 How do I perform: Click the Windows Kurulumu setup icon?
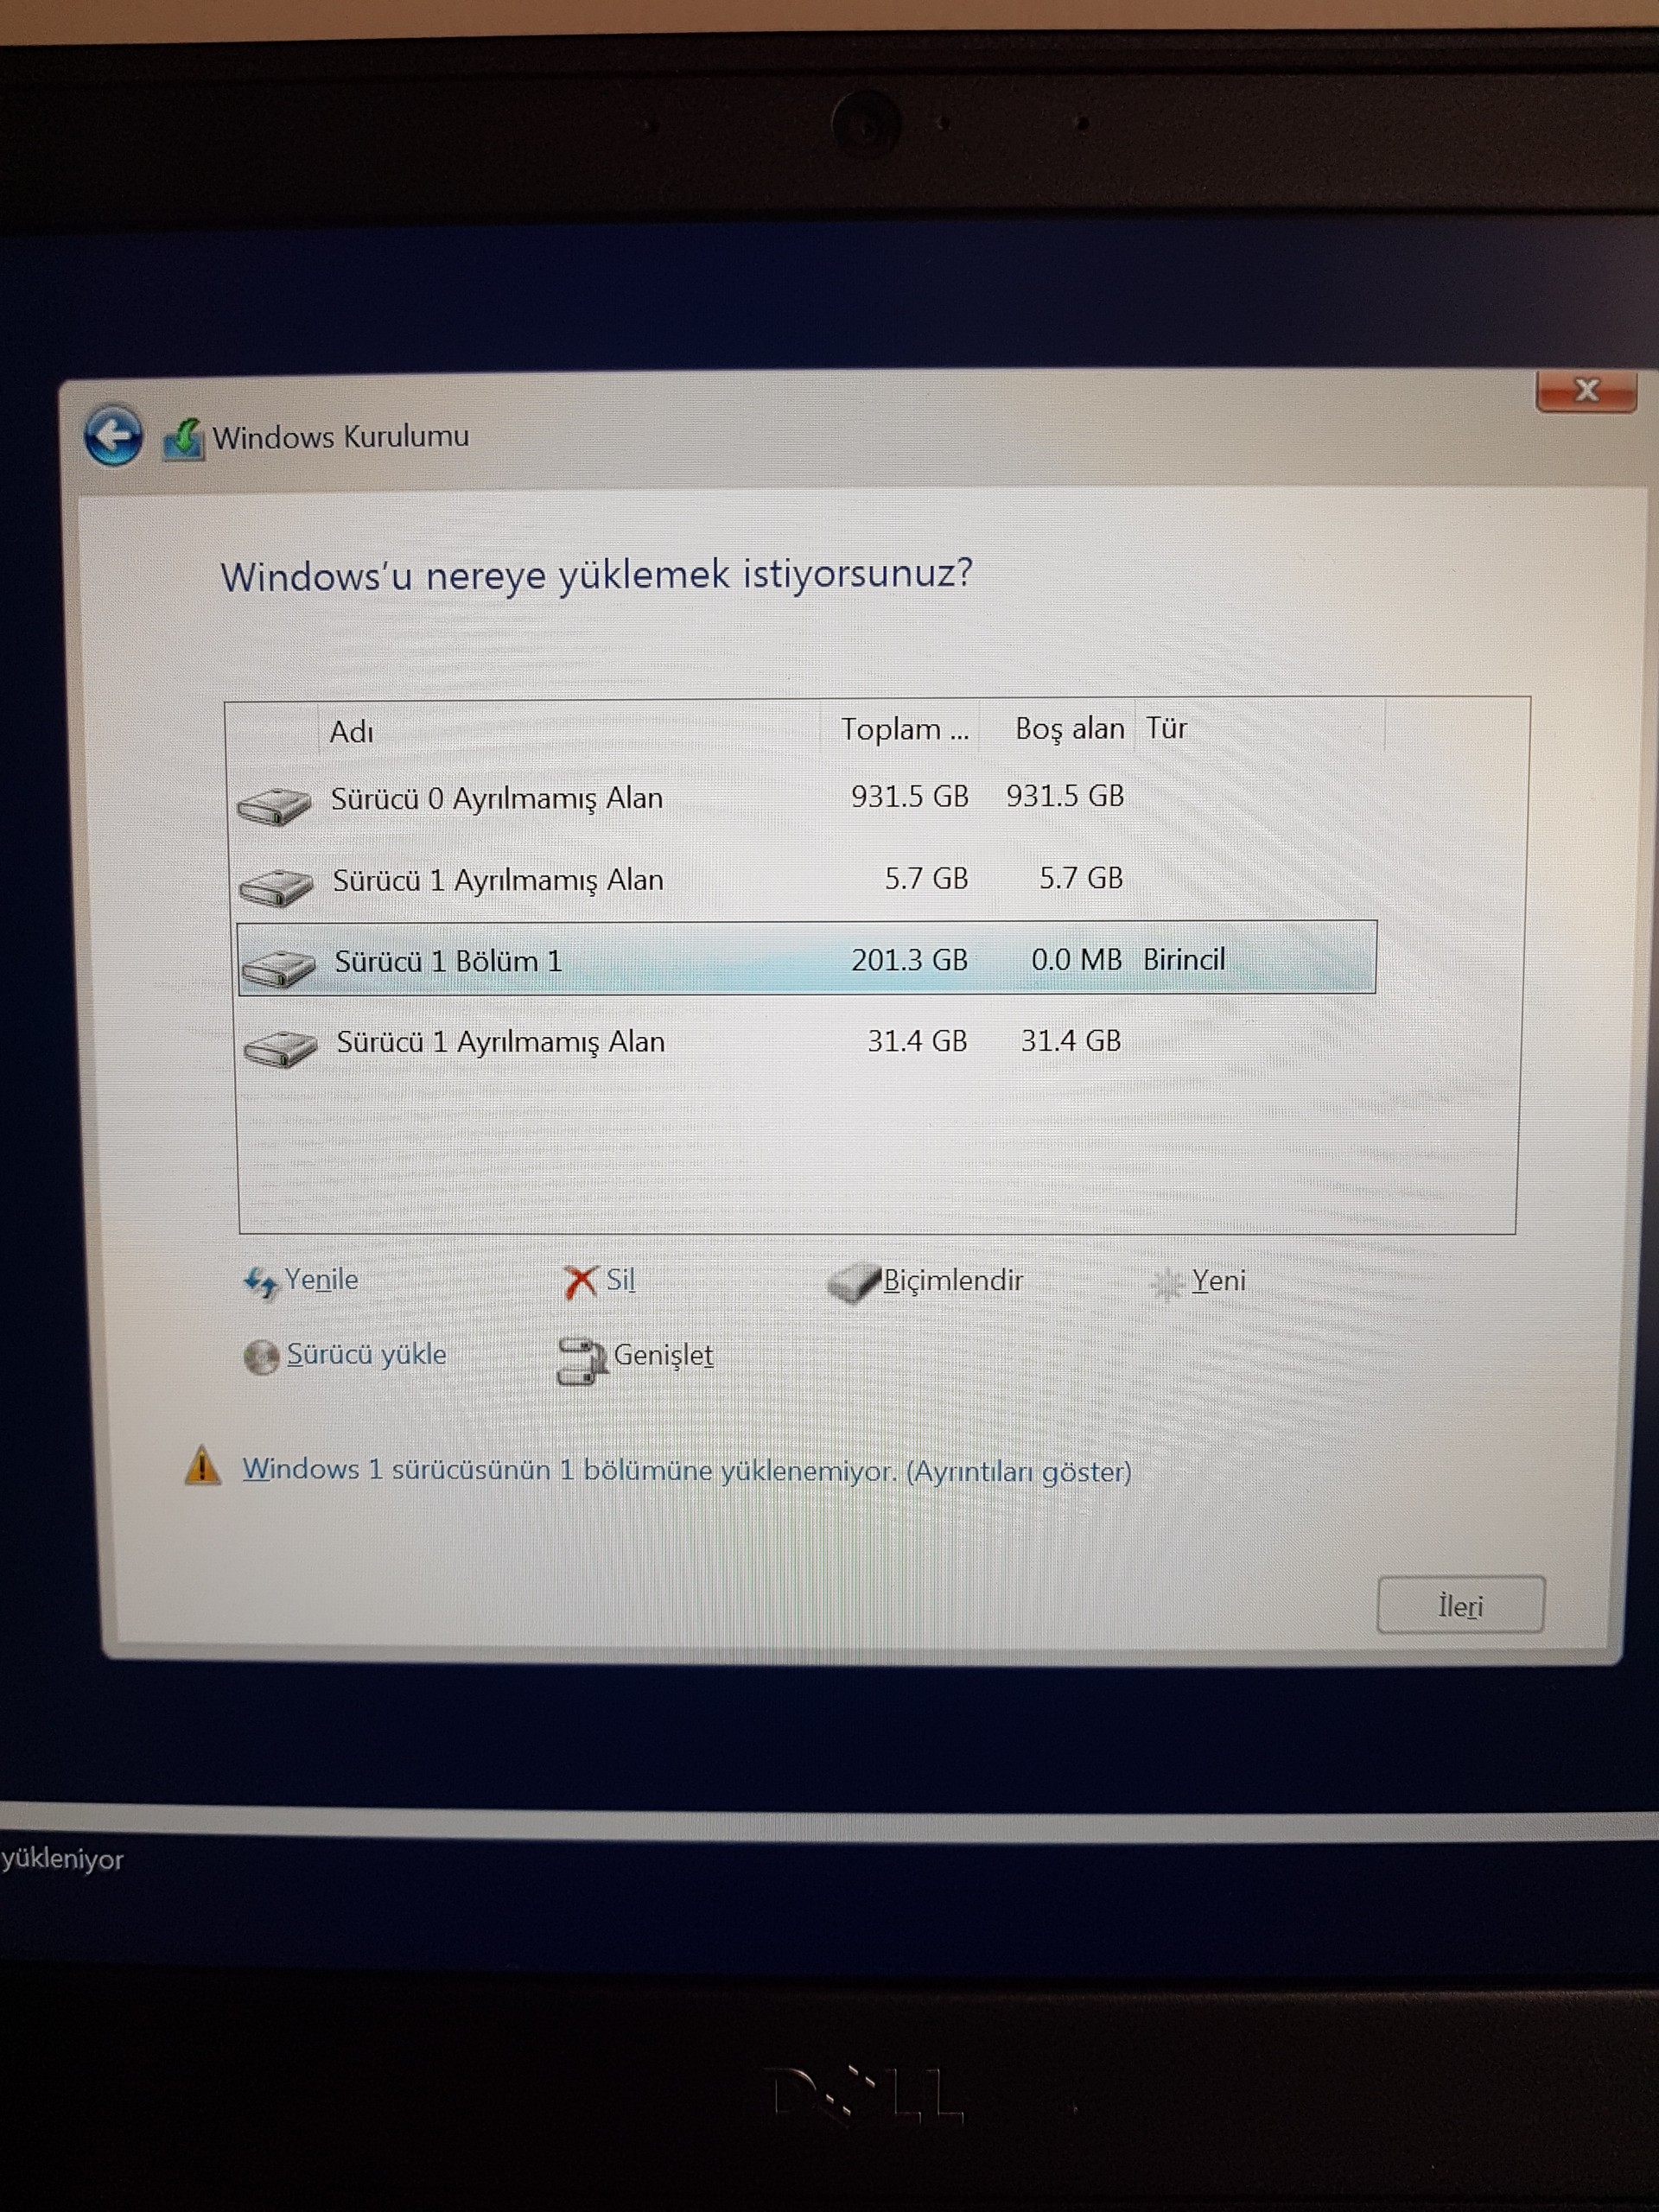click(x=183, y=440)
